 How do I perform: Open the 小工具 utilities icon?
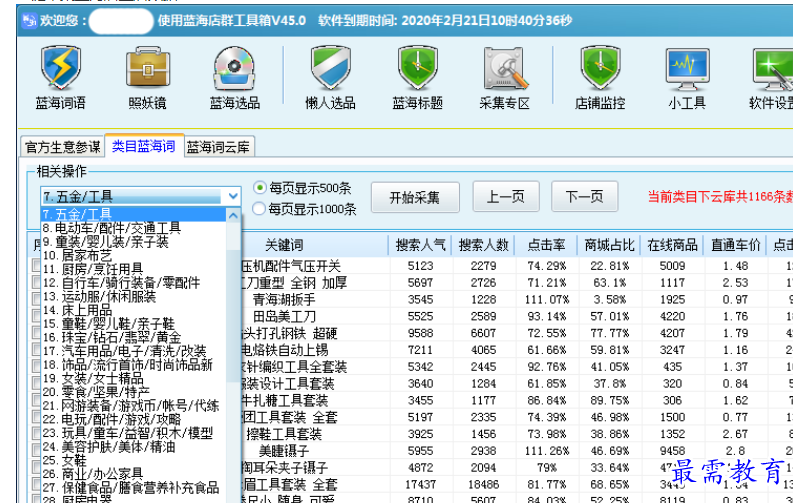pos(687,77)
